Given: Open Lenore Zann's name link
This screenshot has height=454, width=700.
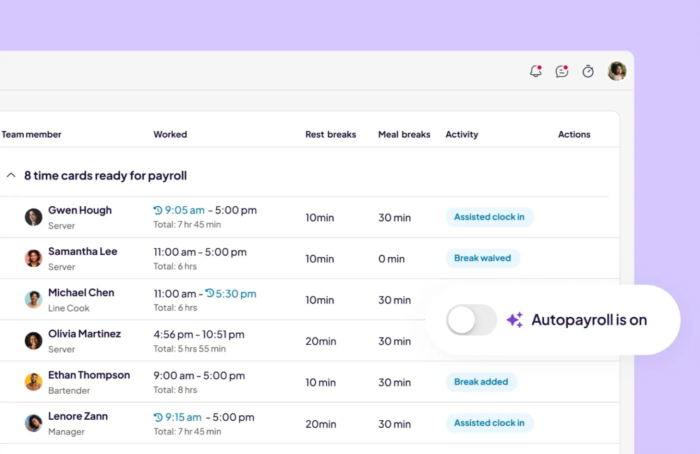Looking at the screenshot, I should click(78, 416).
